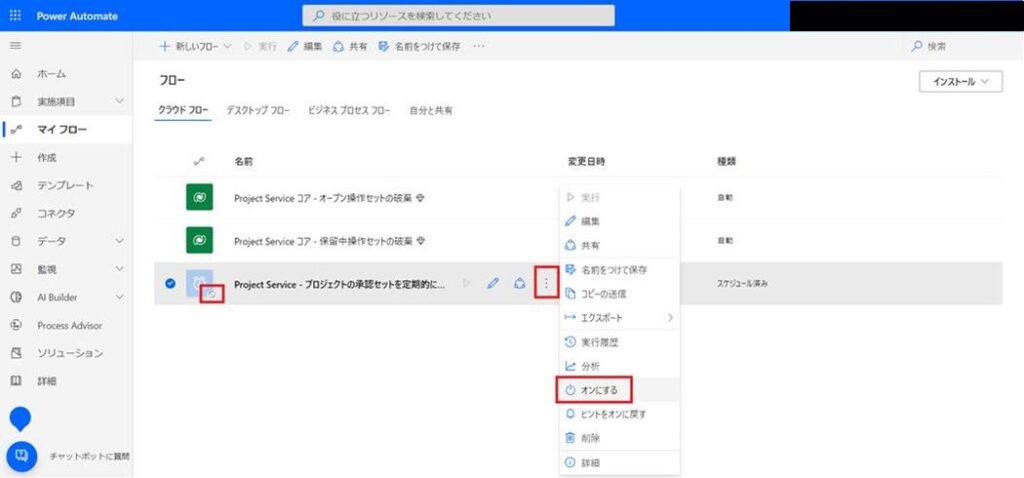Sort by the 変更日時 column header
Image resolution: width=1024 pixels, height=478 pixels.
point(586,161)
